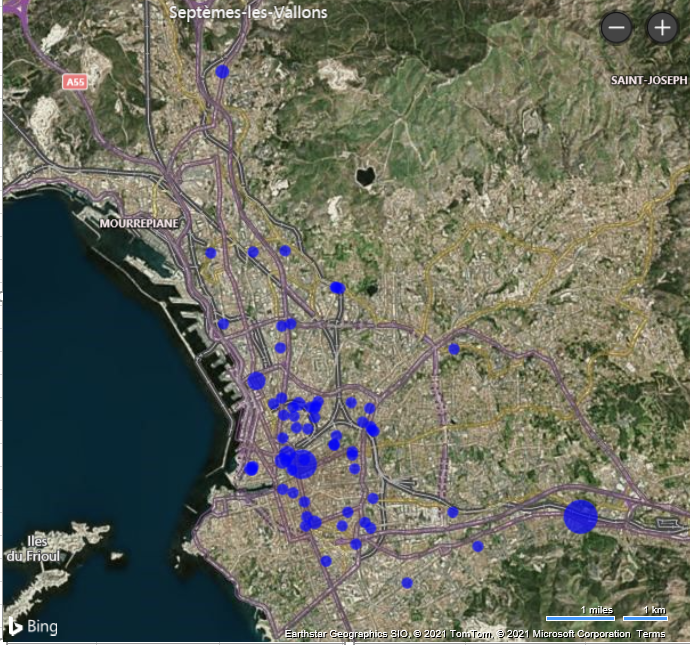Viewport: 690px width, 645px height.
Task: Zoom out using the minus button
Action: [617, 28]
